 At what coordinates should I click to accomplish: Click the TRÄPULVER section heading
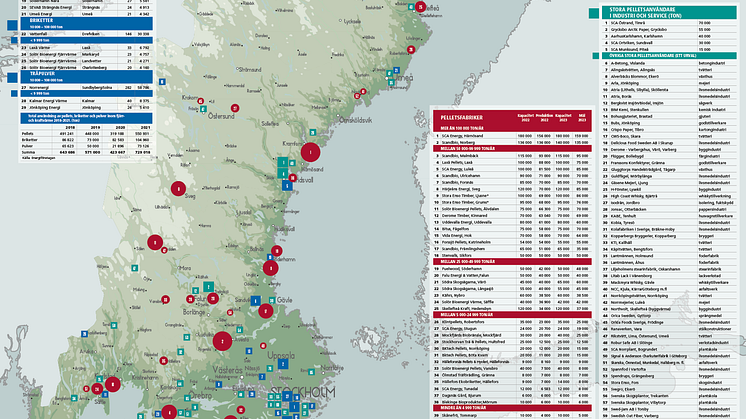[x=86, y=77]
